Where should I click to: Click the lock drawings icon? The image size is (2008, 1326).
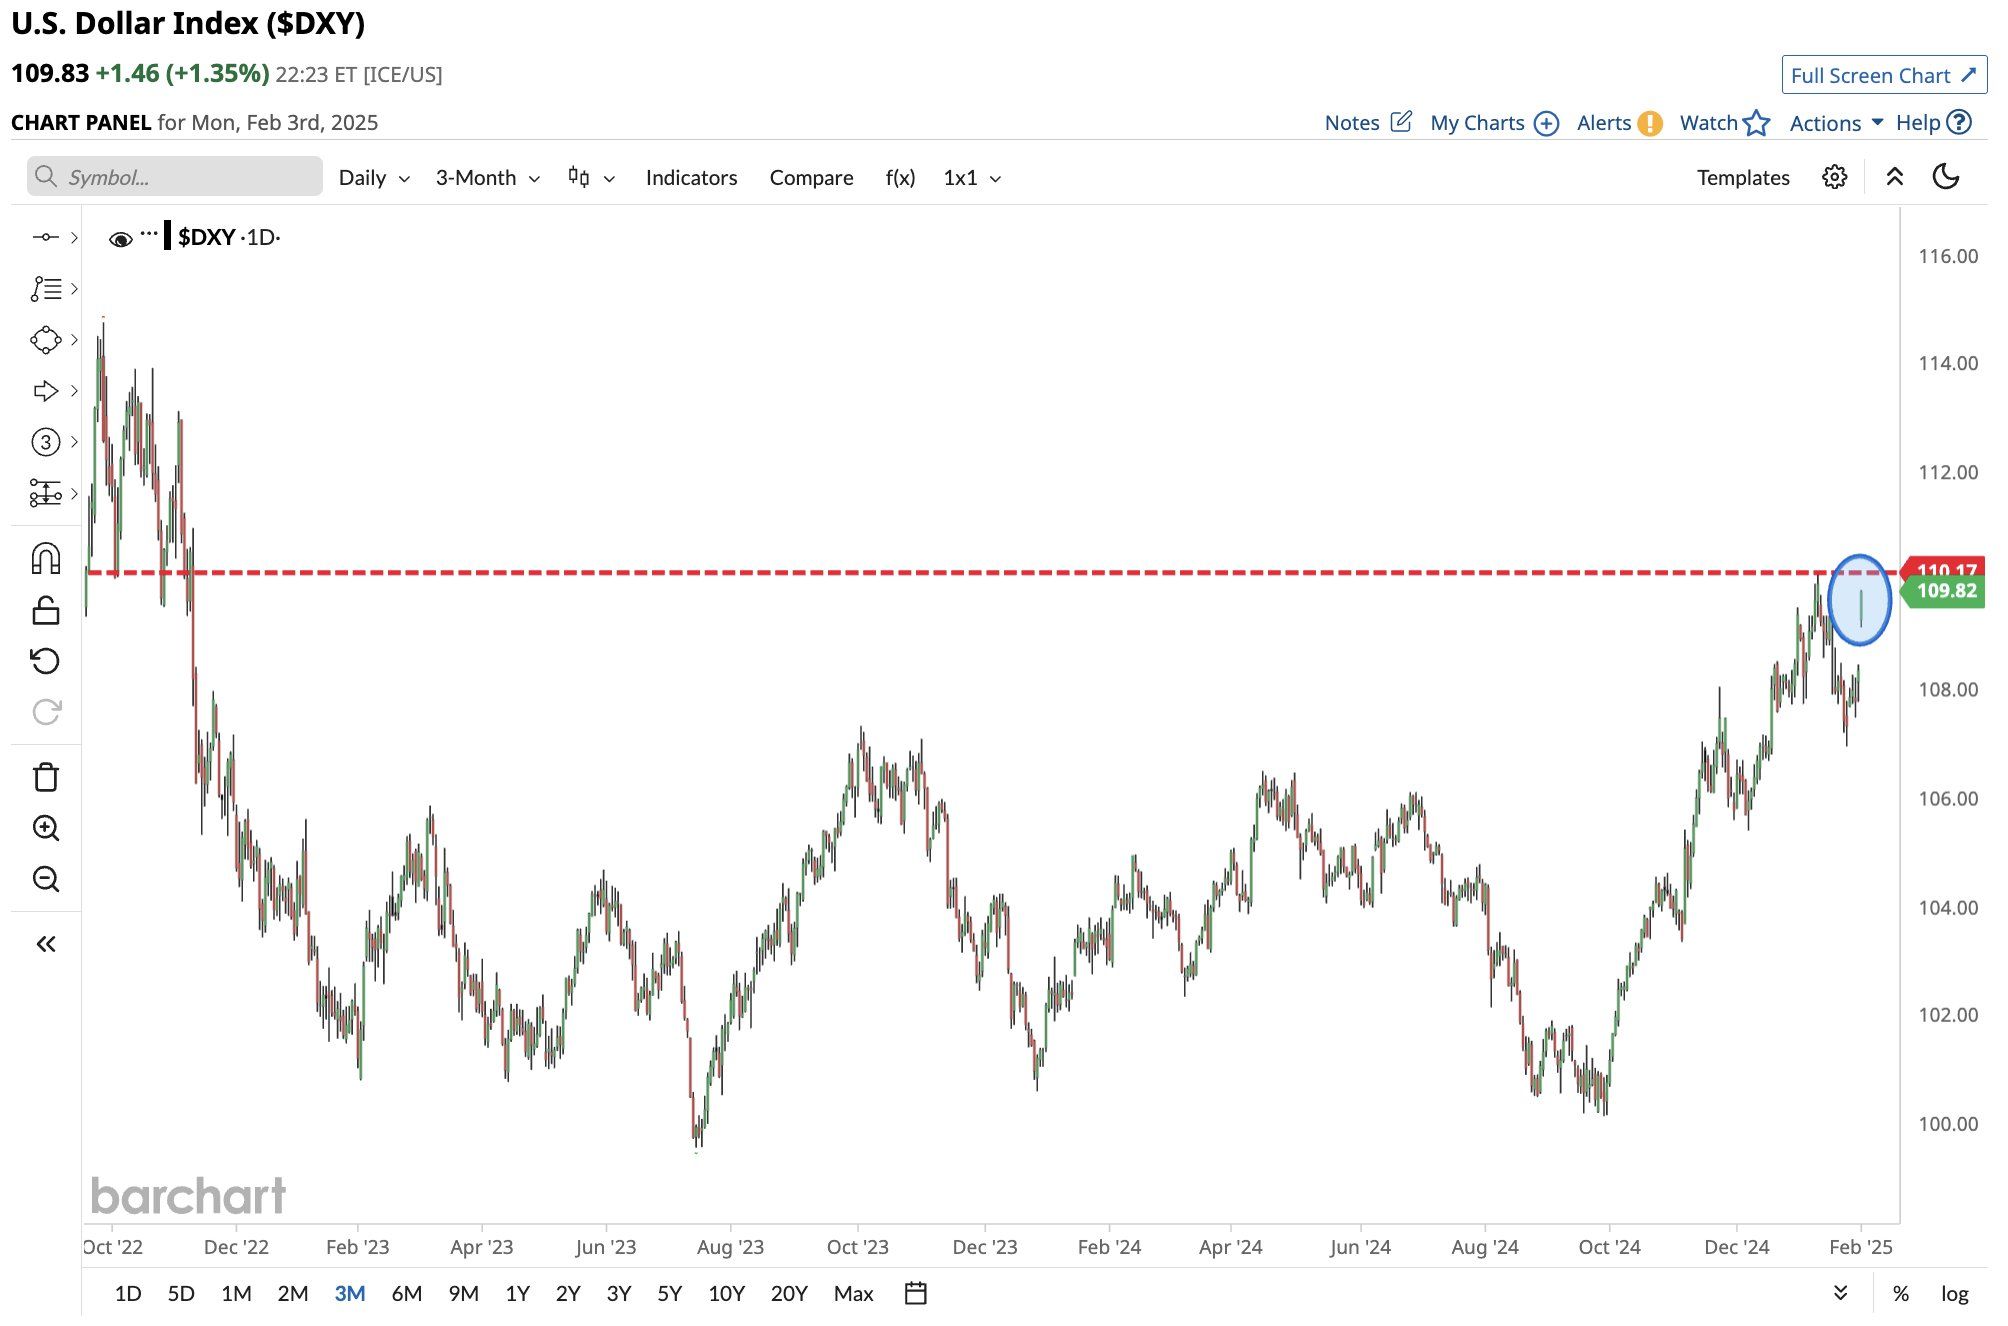46,610
